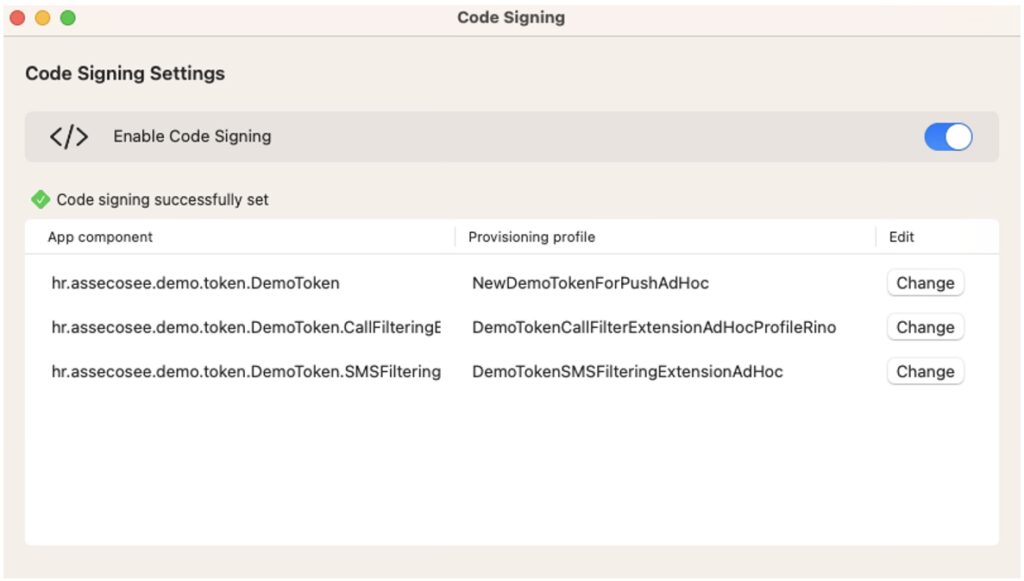This screenshot has width=1024, height=581.
Task: Click the Enable Code Signing label
Action: point(192,137)
